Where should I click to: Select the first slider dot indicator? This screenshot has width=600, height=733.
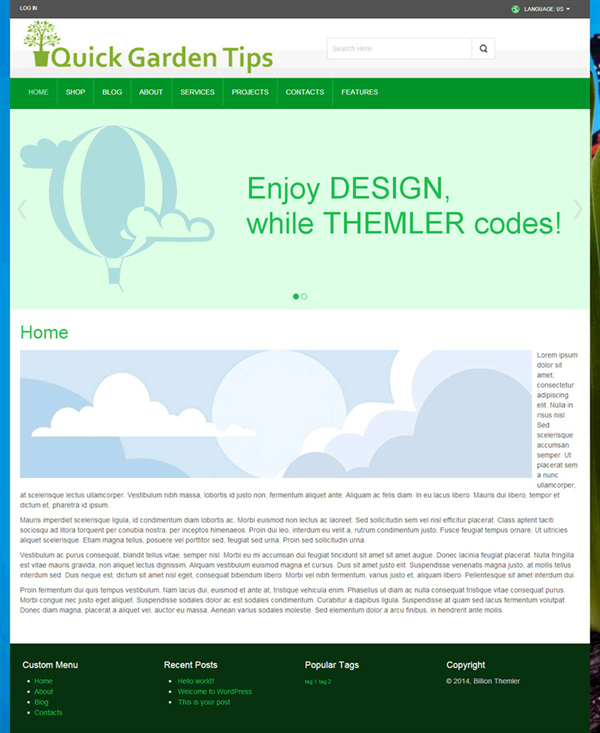click(296, 296)
